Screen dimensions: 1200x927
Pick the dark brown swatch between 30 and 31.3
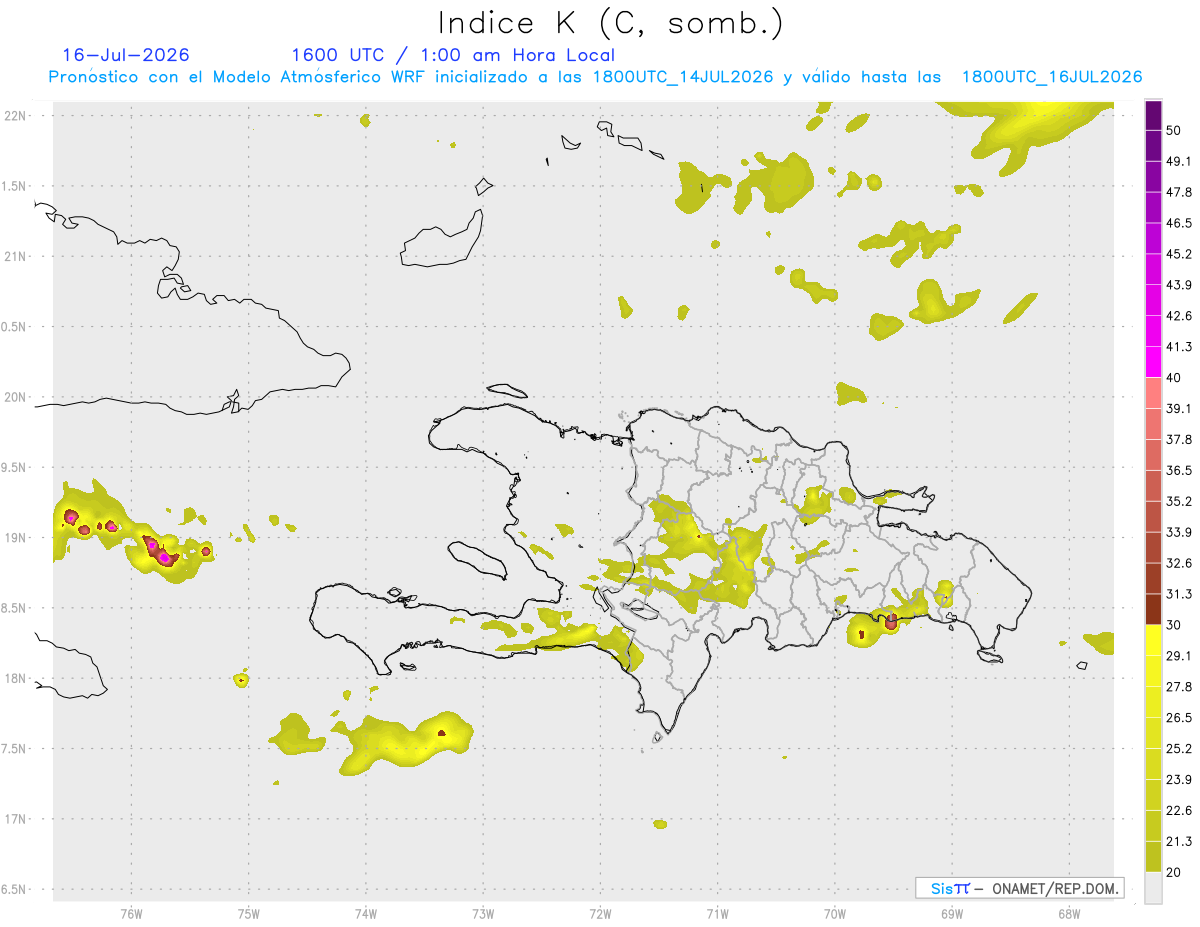(1154, 610)
